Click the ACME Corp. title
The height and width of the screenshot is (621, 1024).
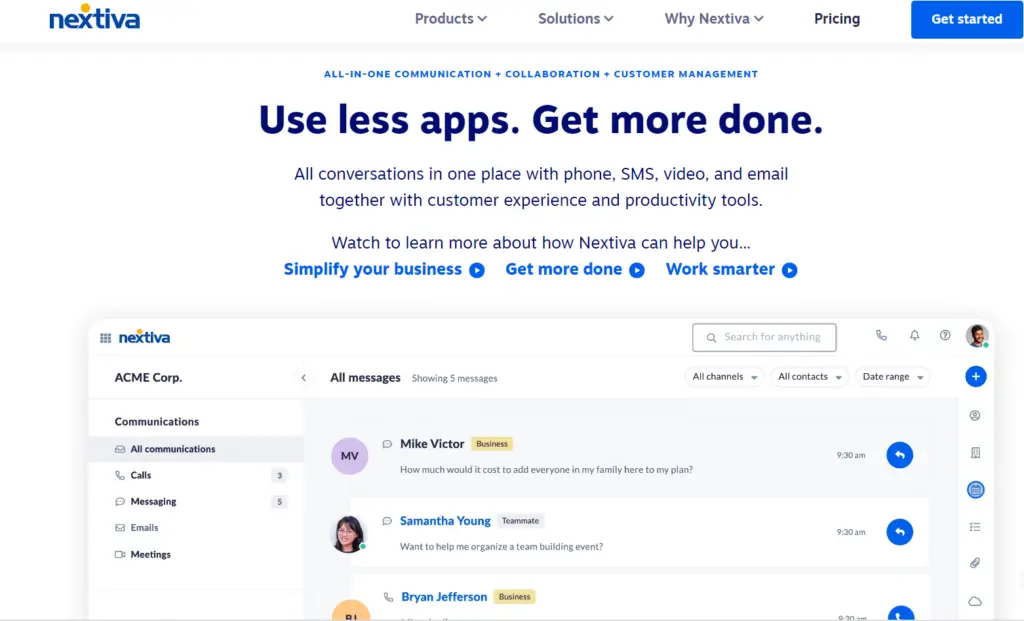click(148, 377)
